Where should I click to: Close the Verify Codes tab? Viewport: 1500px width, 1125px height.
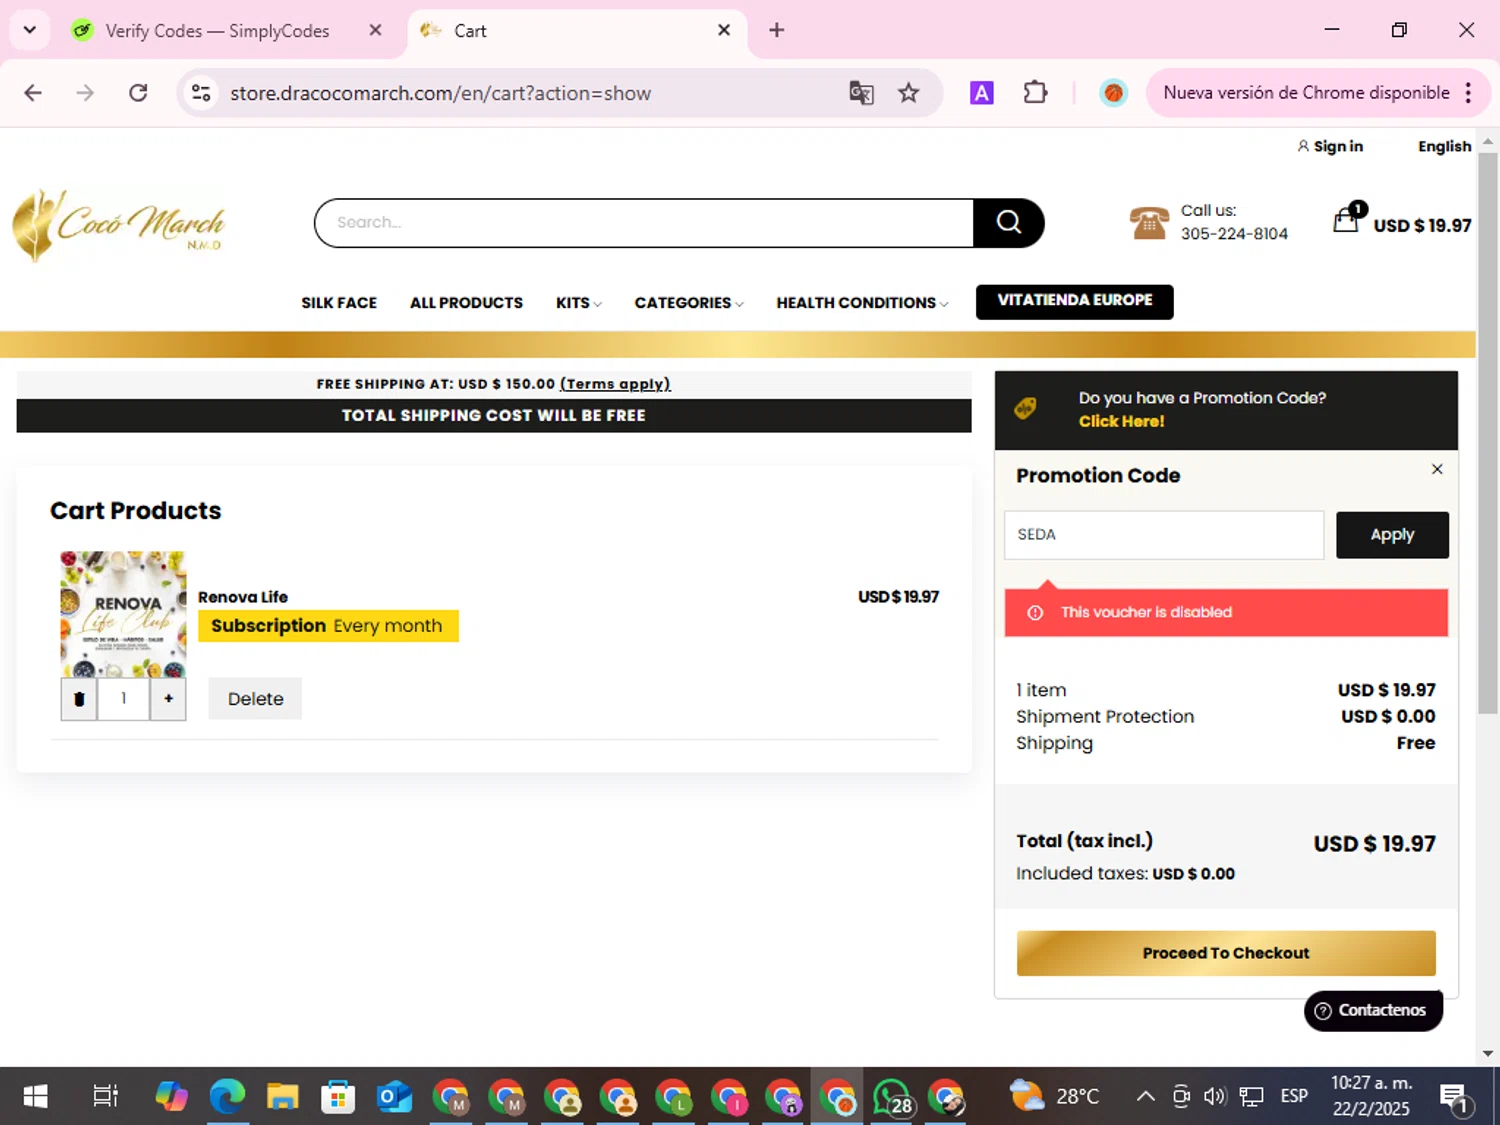[375, 30]
